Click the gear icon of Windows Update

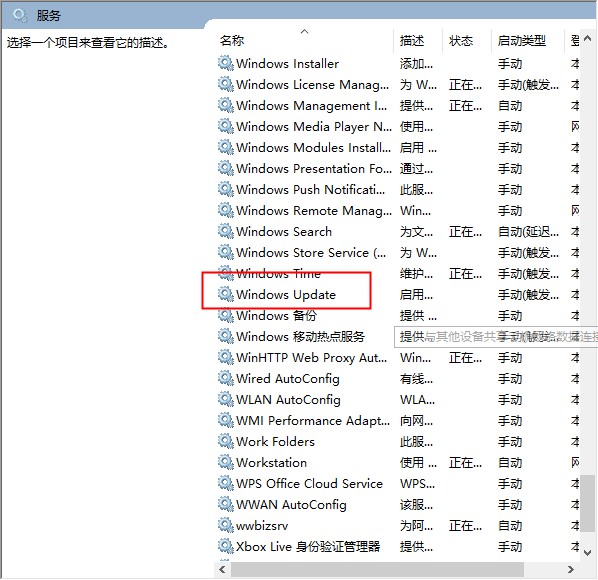pyautogui.click(x=225, y=294)
